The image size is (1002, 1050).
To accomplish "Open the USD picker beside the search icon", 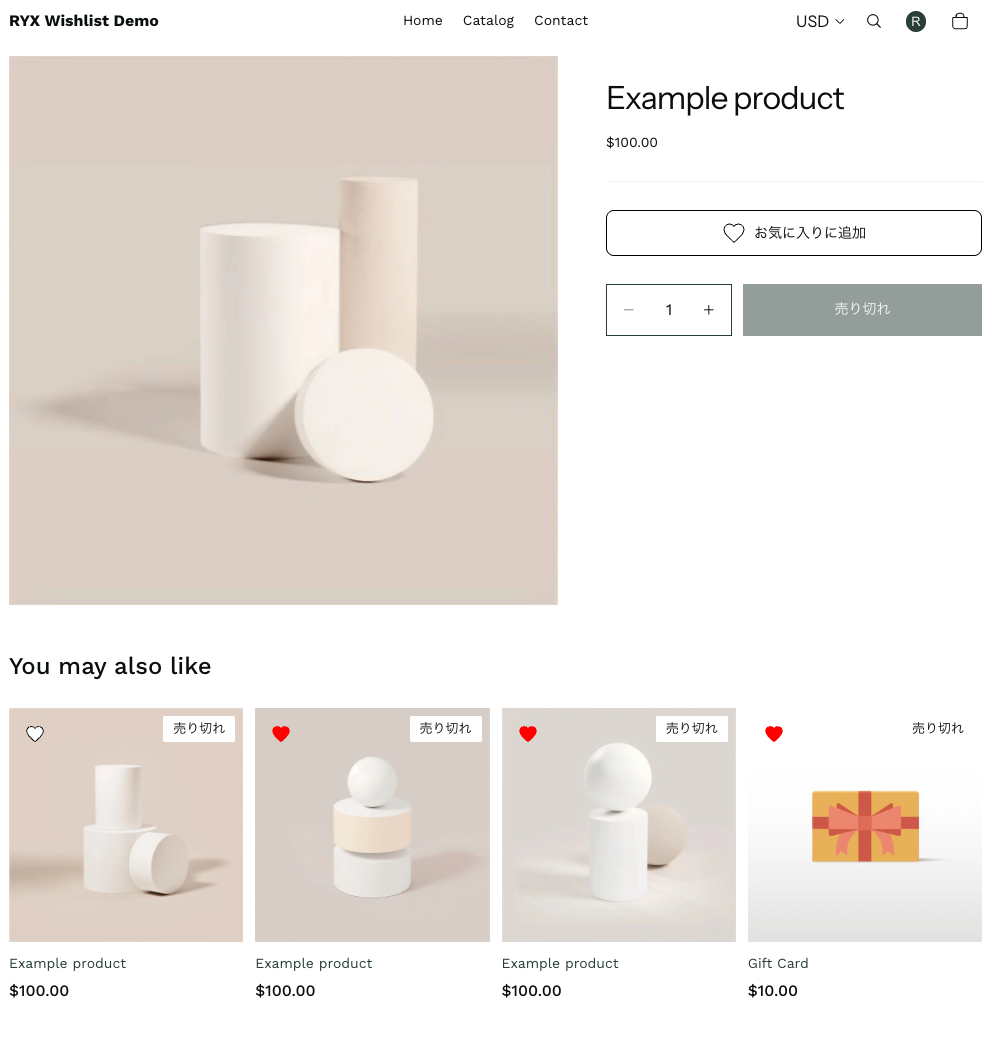I will (x=819, y=21).
